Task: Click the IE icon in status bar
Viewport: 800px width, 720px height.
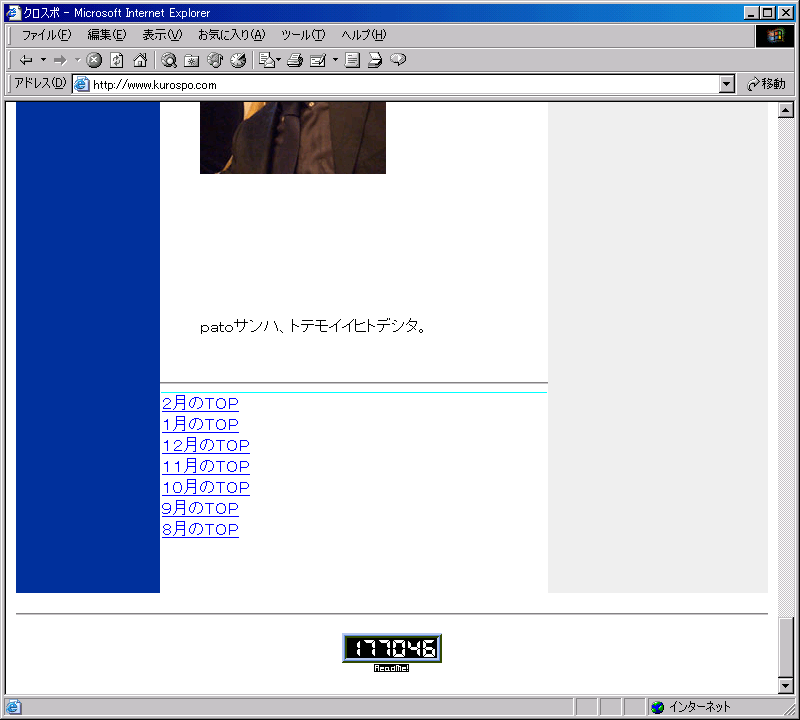Action: click(x=13, y=707)
